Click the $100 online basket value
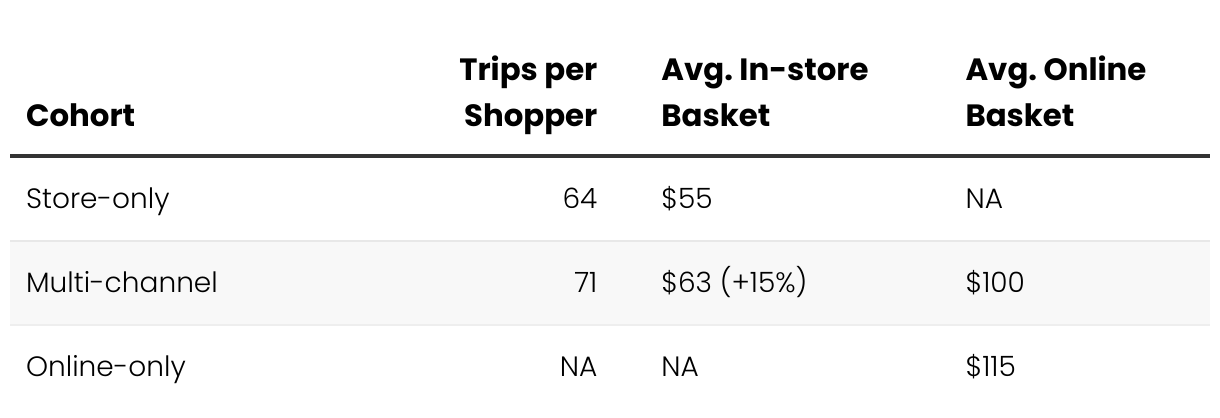 [995, 282]
